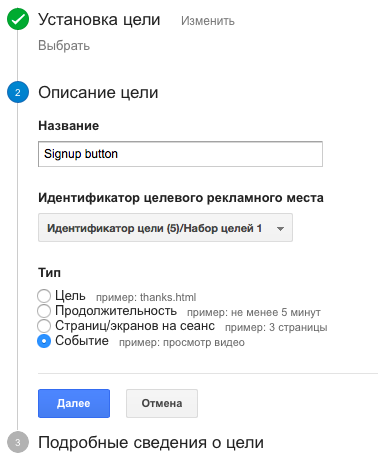Click the gray step 3 circle
This screenshot has height=471, width=378.
point(18,442)
